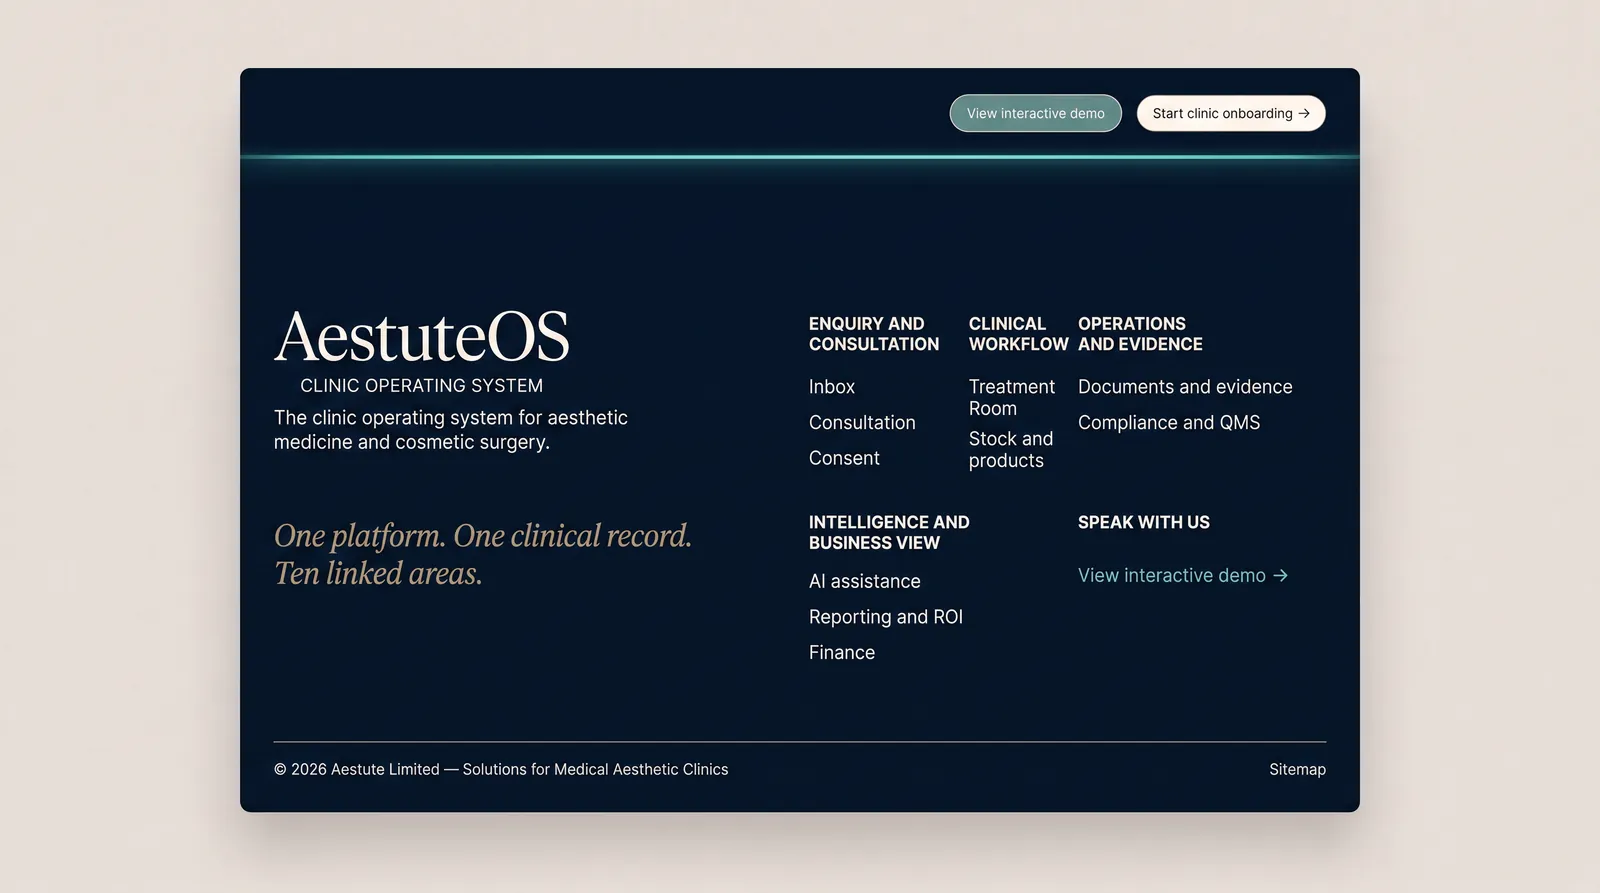Click the clinic operating system description paragraph
The height and width of the screenshot is (893, 1600).
click(x=451, y=430)
